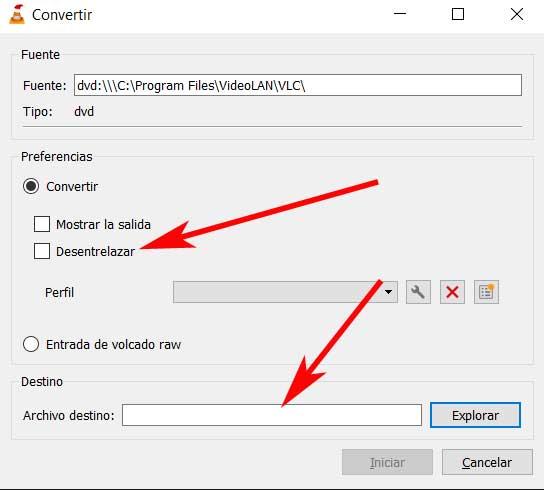Focus the Archivo destino text field
The height and width of the screenshot is (490, 544).
click(272, 415)
